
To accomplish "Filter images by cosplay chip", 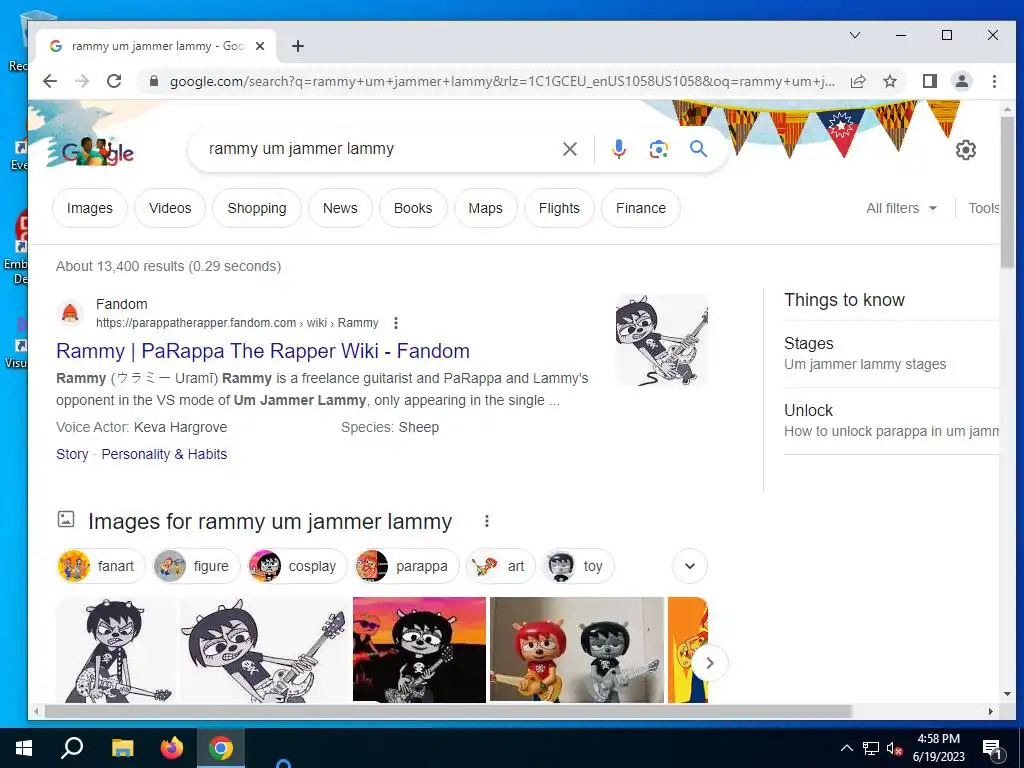I will point(297,566).
